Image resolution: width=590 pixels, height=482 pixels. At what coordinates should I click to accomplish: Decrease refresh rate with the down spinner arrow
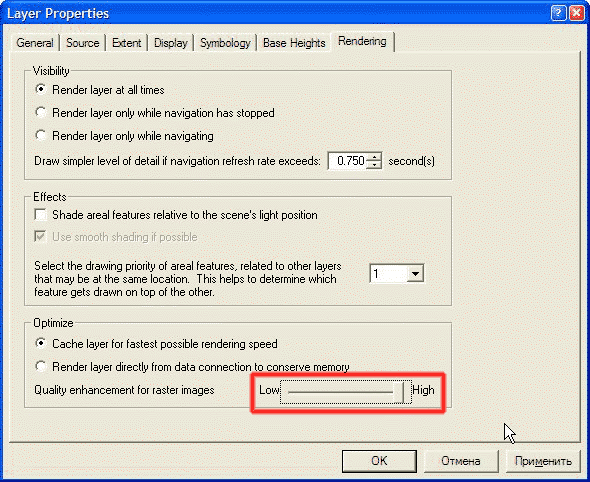374,165
